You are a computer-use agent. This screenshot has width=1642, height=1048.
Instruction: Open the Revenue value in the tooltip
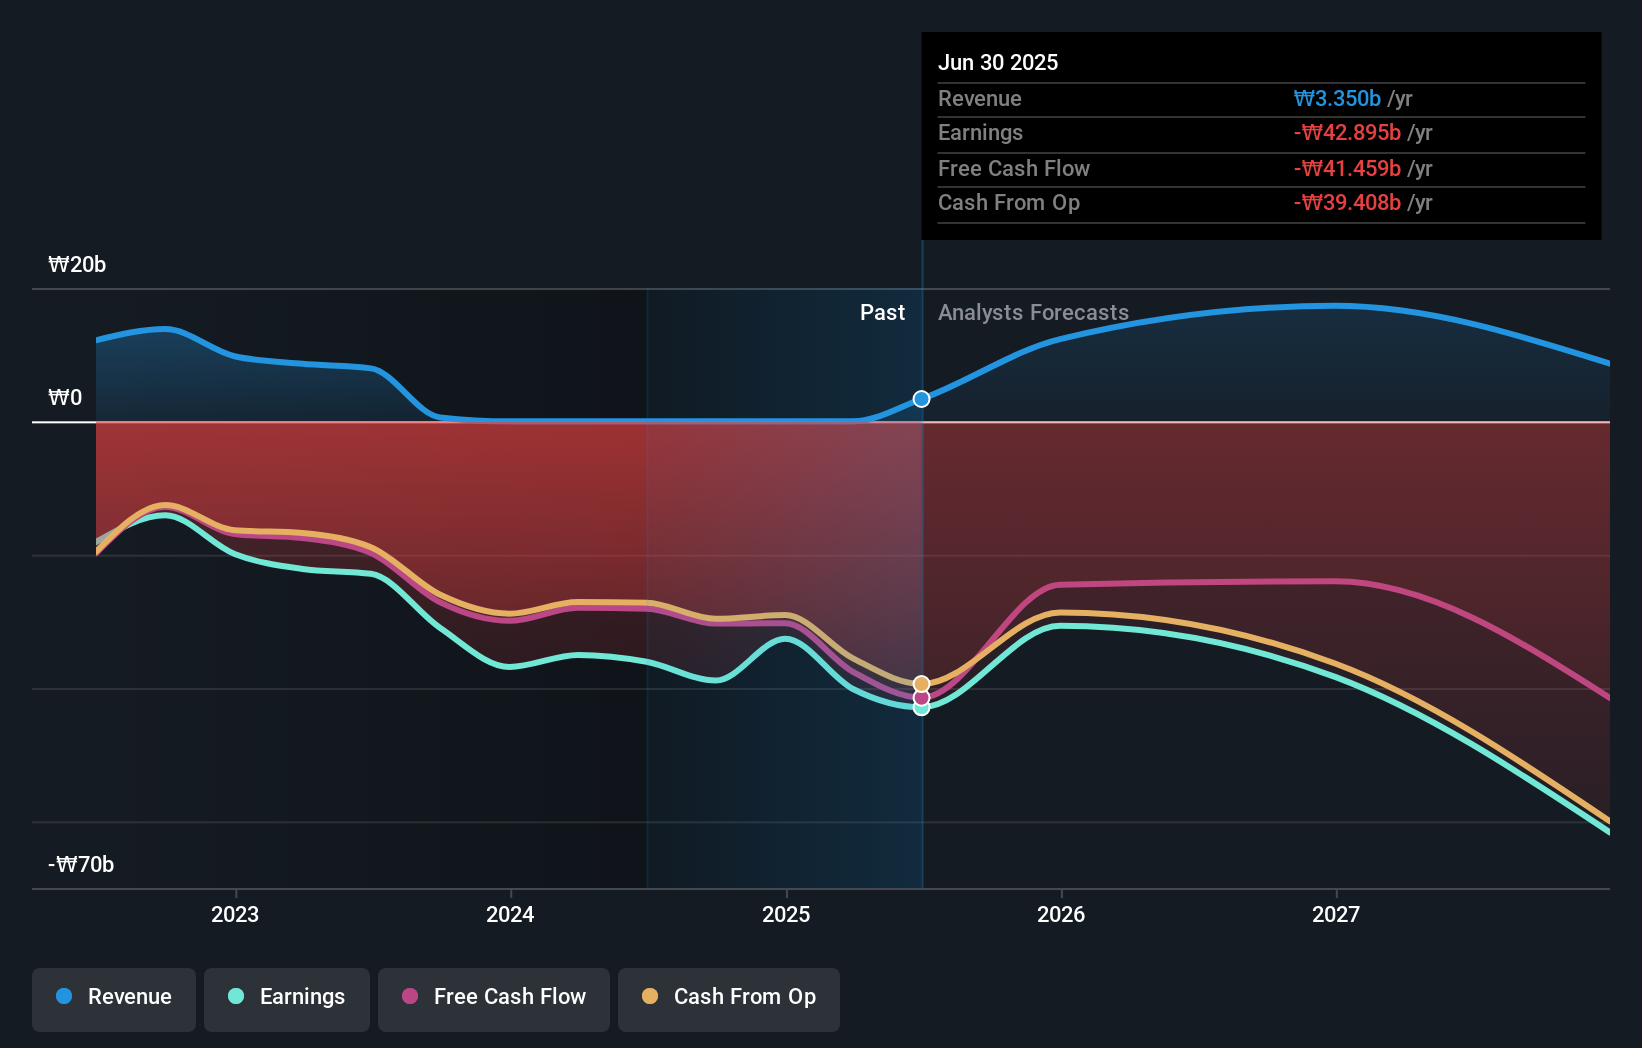click(x=1337, y=98)
